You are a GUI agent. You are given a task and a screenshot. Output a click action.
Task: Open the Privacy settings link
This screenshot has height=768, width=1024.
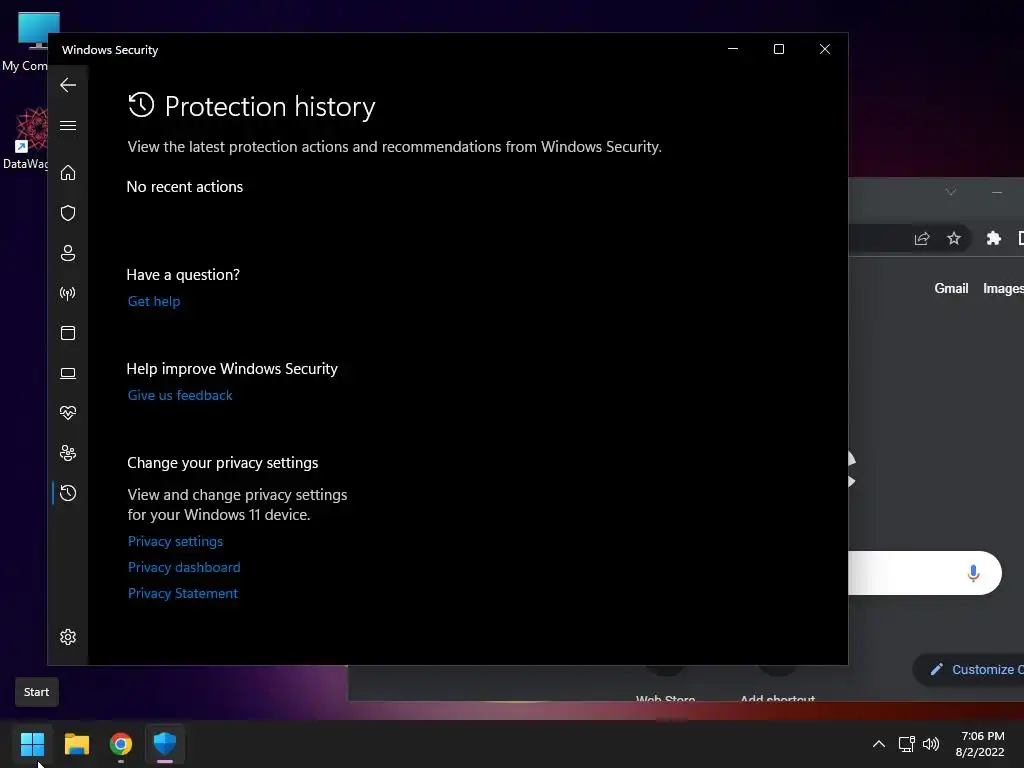tap(175, 541)
